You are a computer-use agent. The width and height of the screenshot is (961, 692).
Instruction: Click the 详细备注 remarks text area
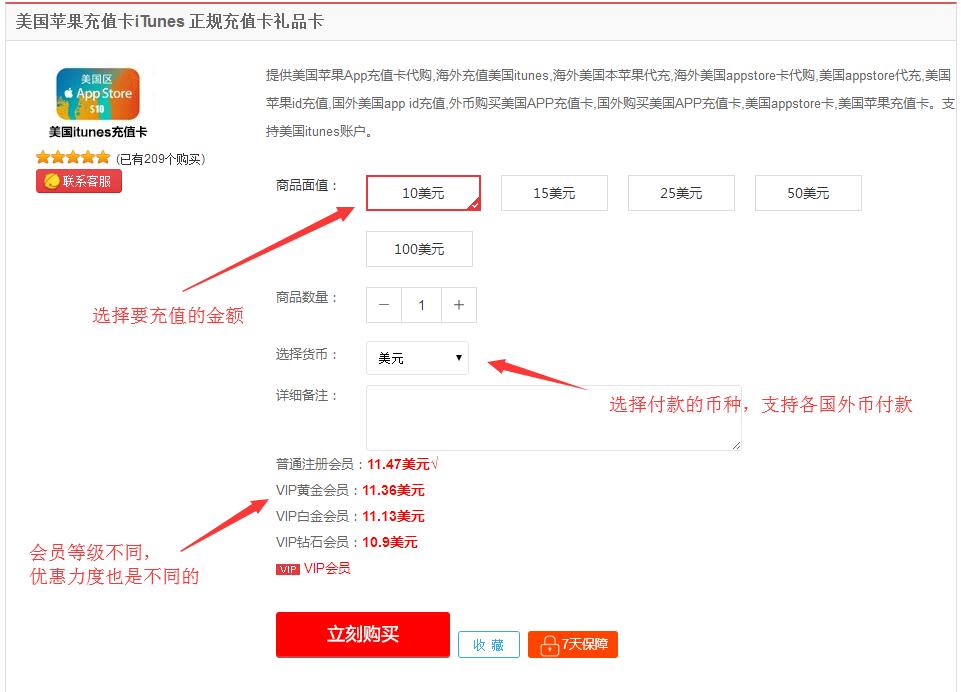[x=553, y=418]
